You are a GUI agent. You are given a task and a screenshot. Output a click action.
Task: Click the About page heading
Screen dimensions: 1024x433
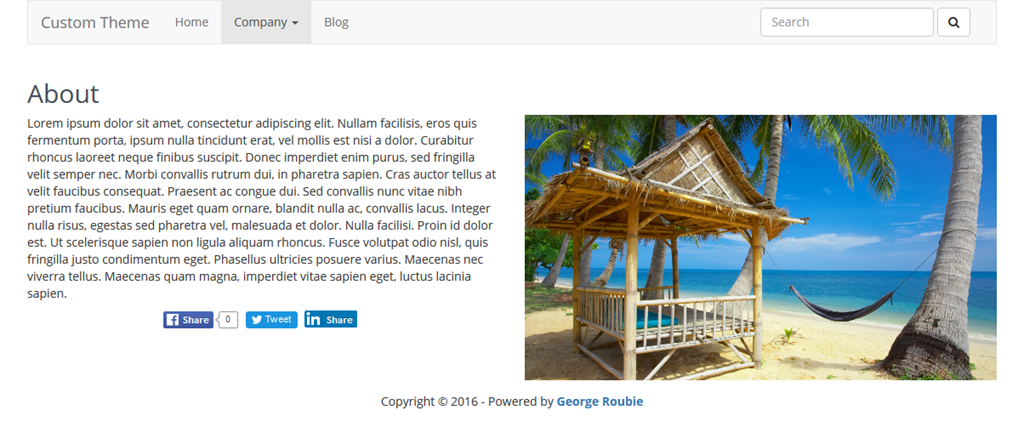(x=63, y=94)
